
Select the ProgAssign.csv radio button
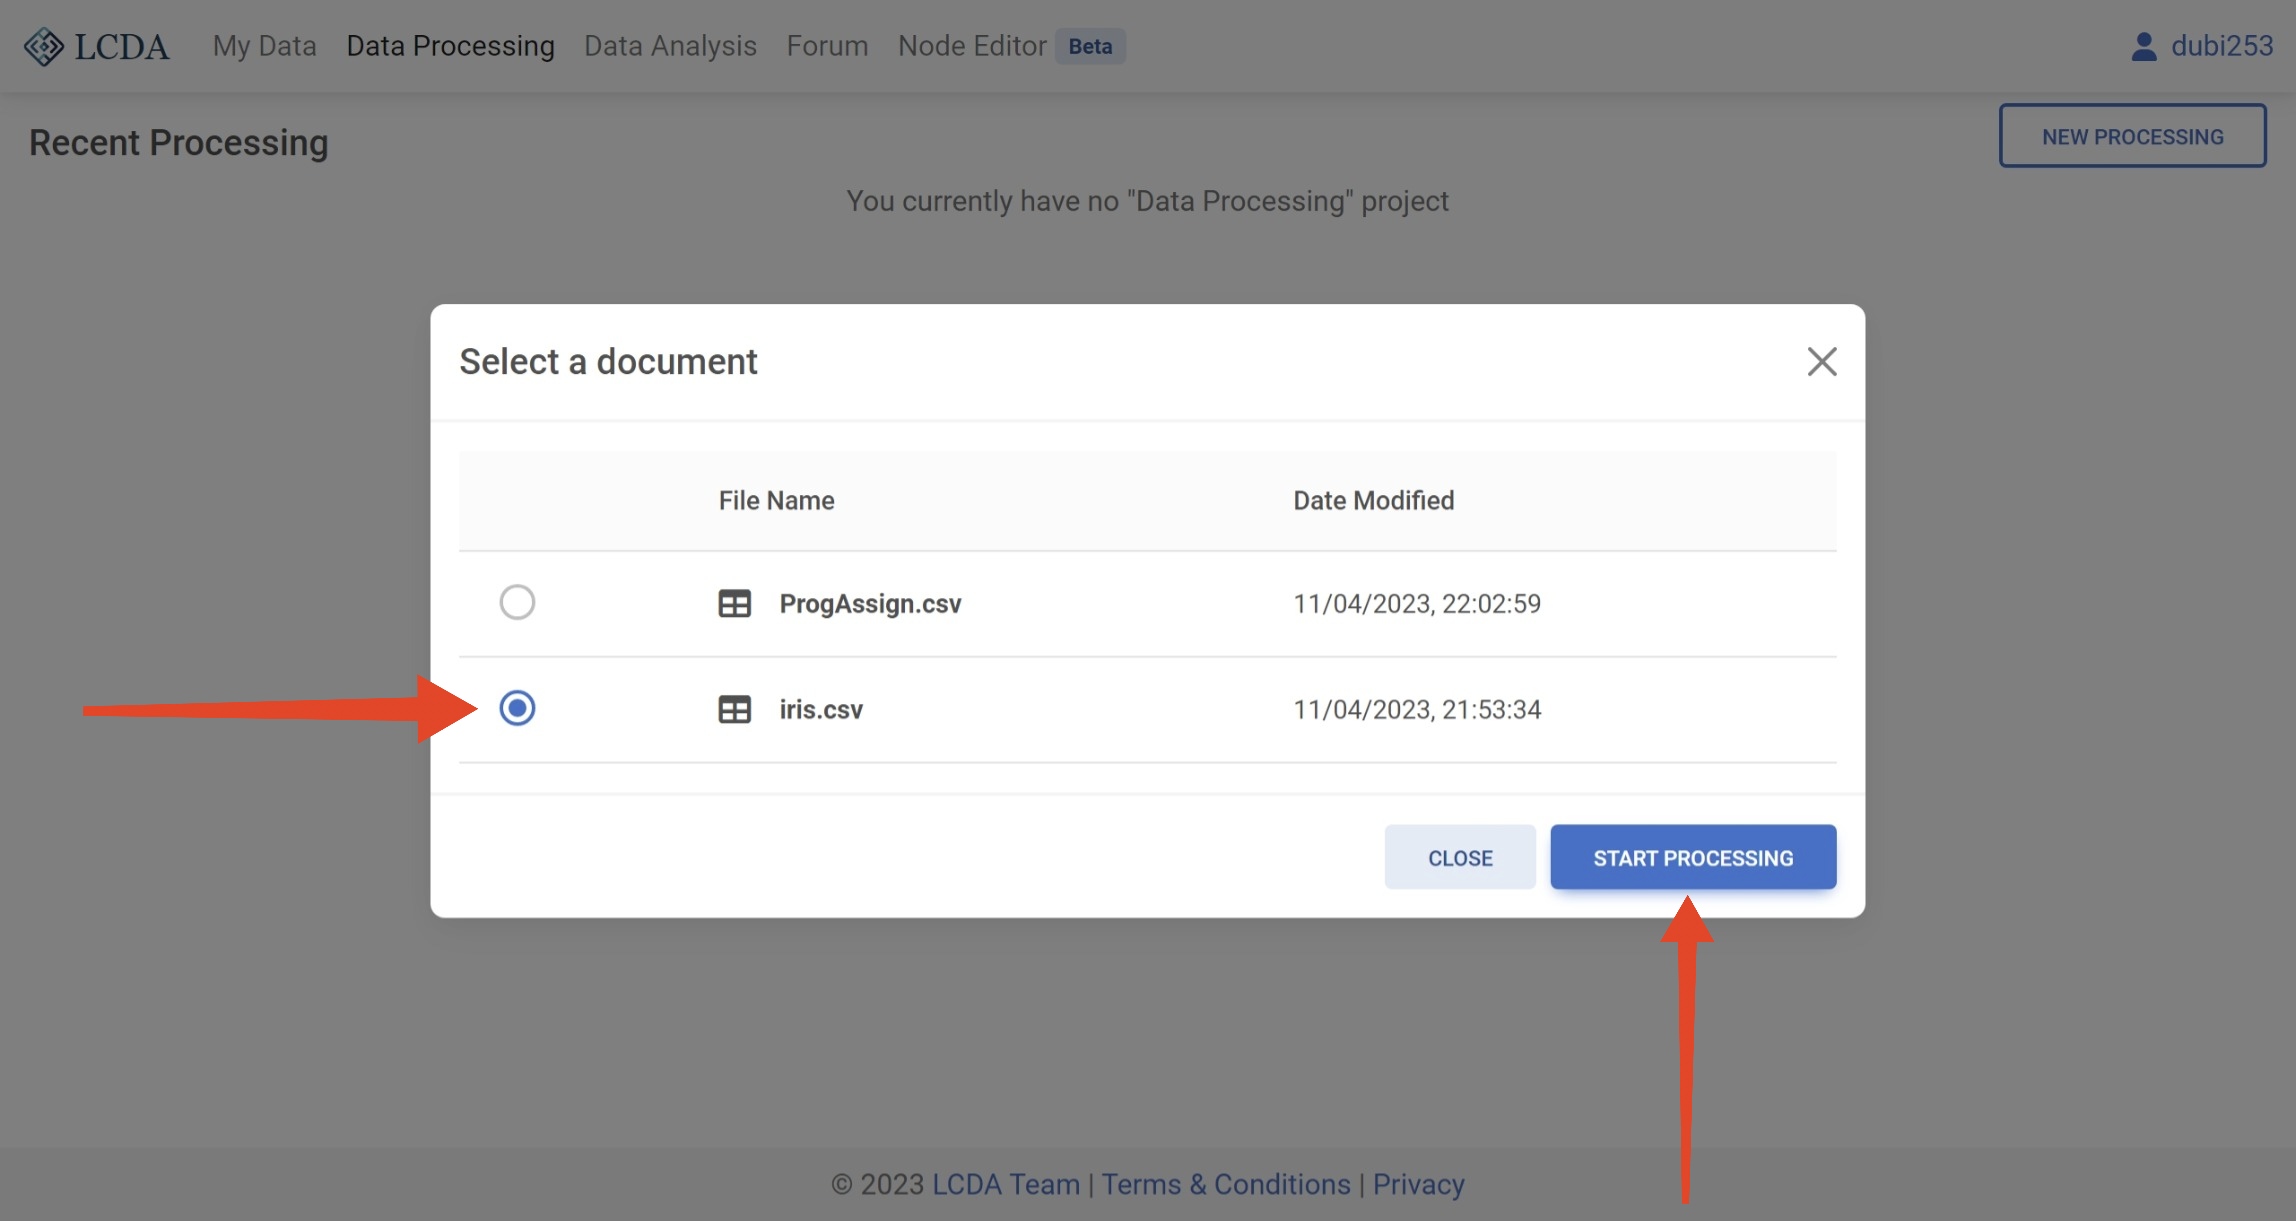(517, 602)
